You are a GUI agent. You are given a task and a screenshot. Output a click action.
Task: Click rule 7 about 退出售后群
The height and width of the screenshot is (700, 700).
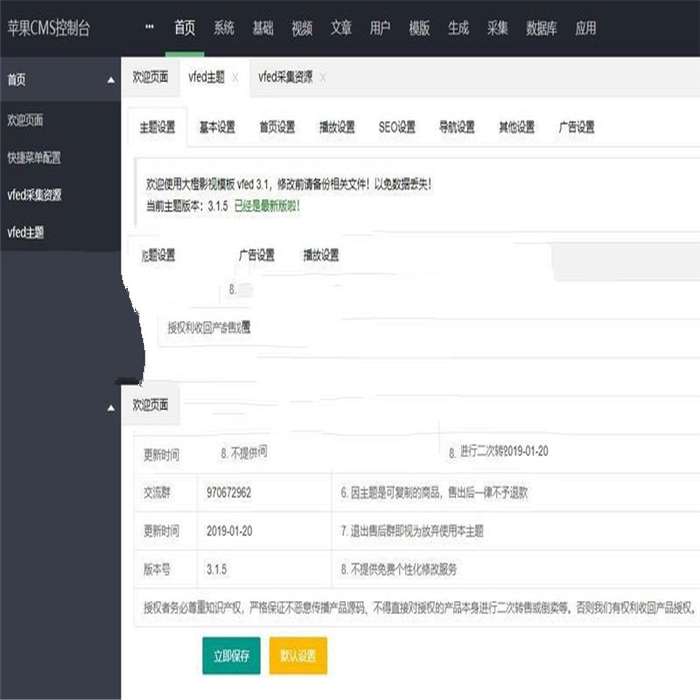(x=412, y=531)
